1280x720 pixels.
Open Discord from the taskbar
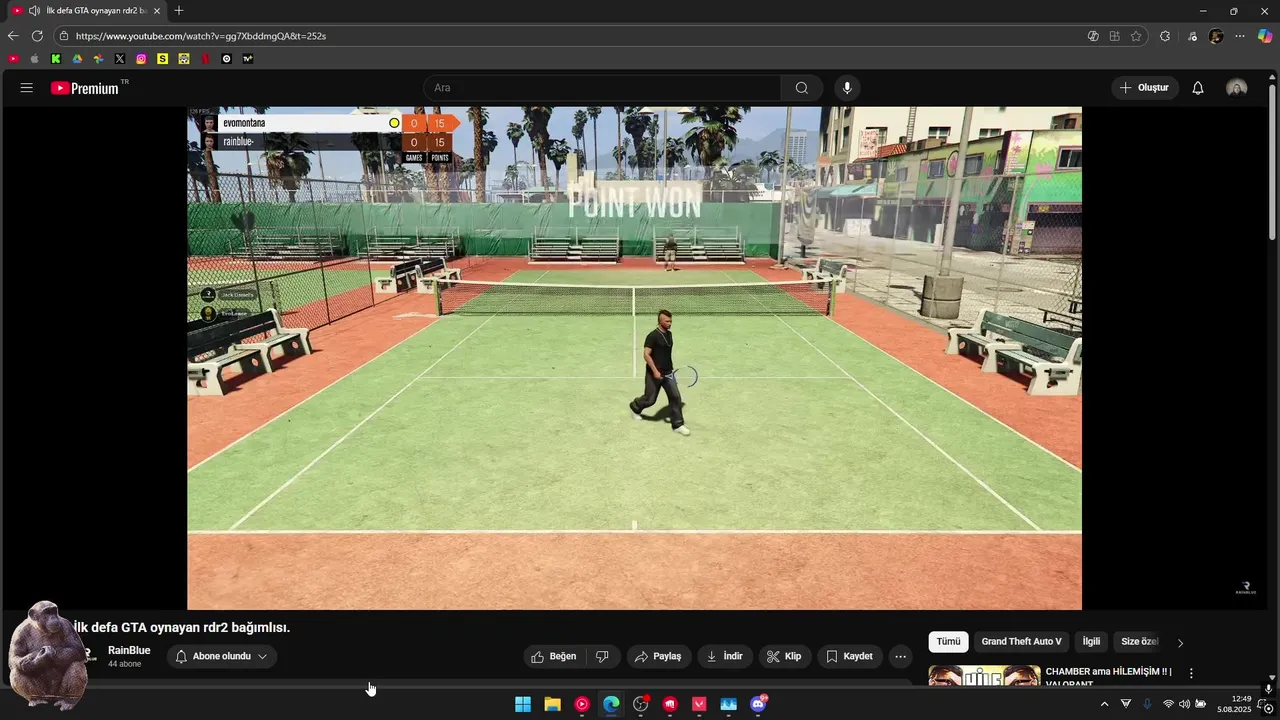coord(758,704)
